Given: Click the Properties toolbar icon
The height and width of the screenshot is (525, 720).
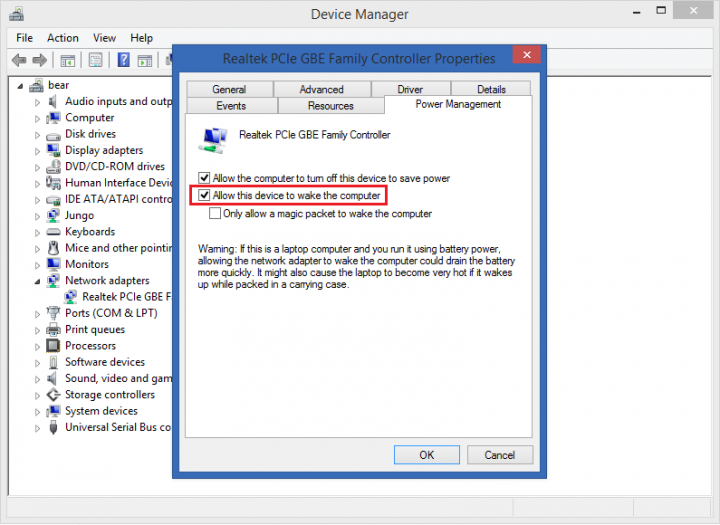Looking at the screenshot, I should tap(96, 60).
